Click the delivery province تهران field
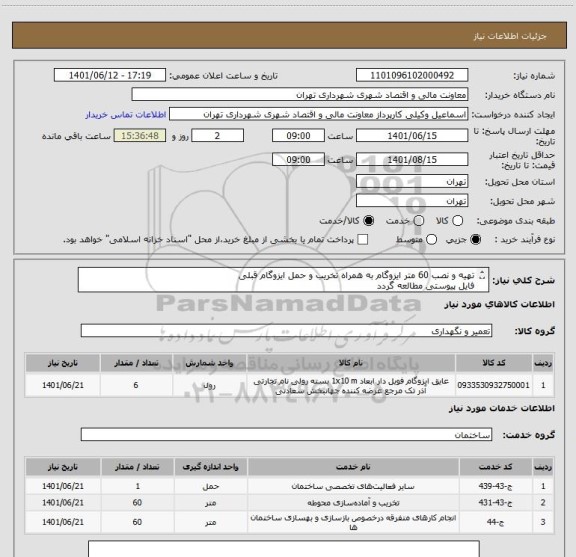 click(x=412, y=182)
